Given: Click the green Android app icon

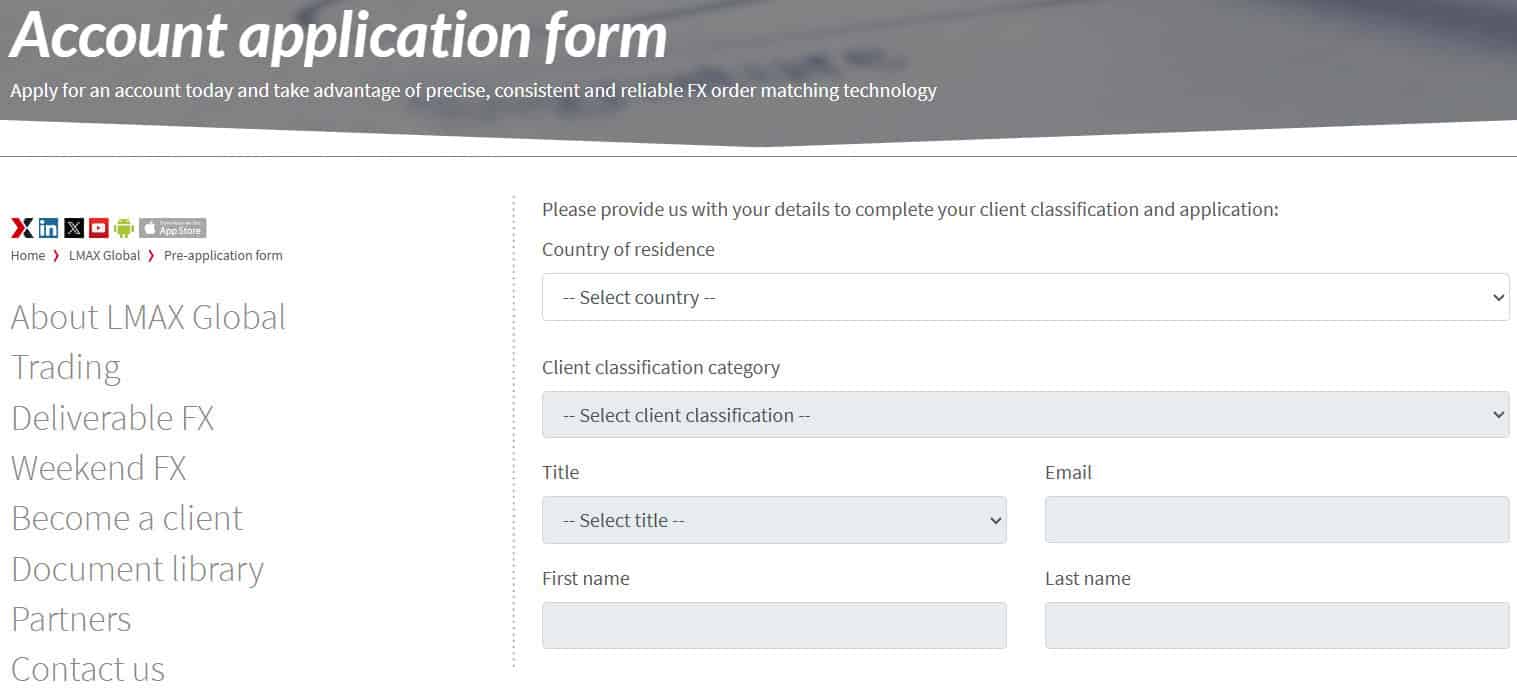Looking at the screenshot, I should (124, 228).
